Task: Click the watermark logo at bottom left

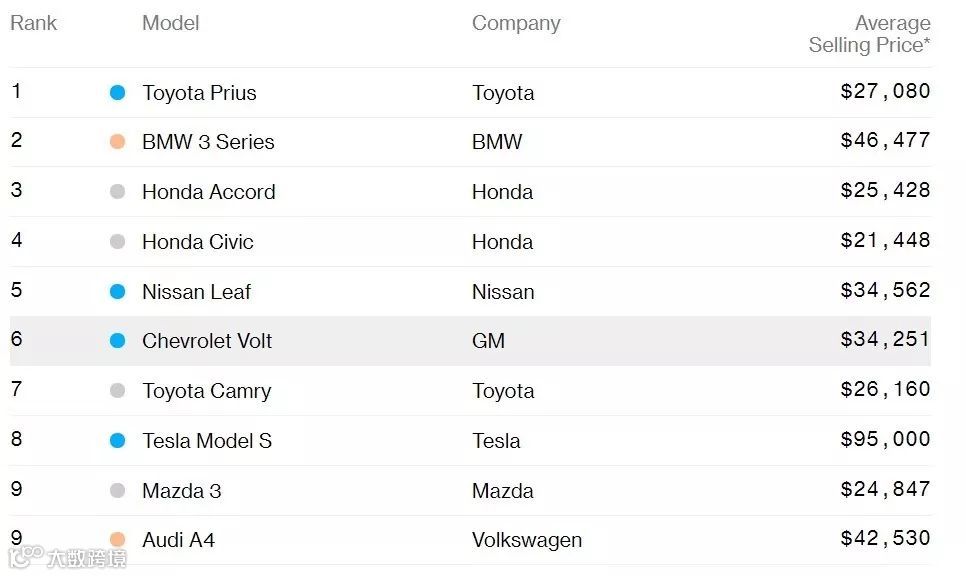Action: tap(68, 557)
